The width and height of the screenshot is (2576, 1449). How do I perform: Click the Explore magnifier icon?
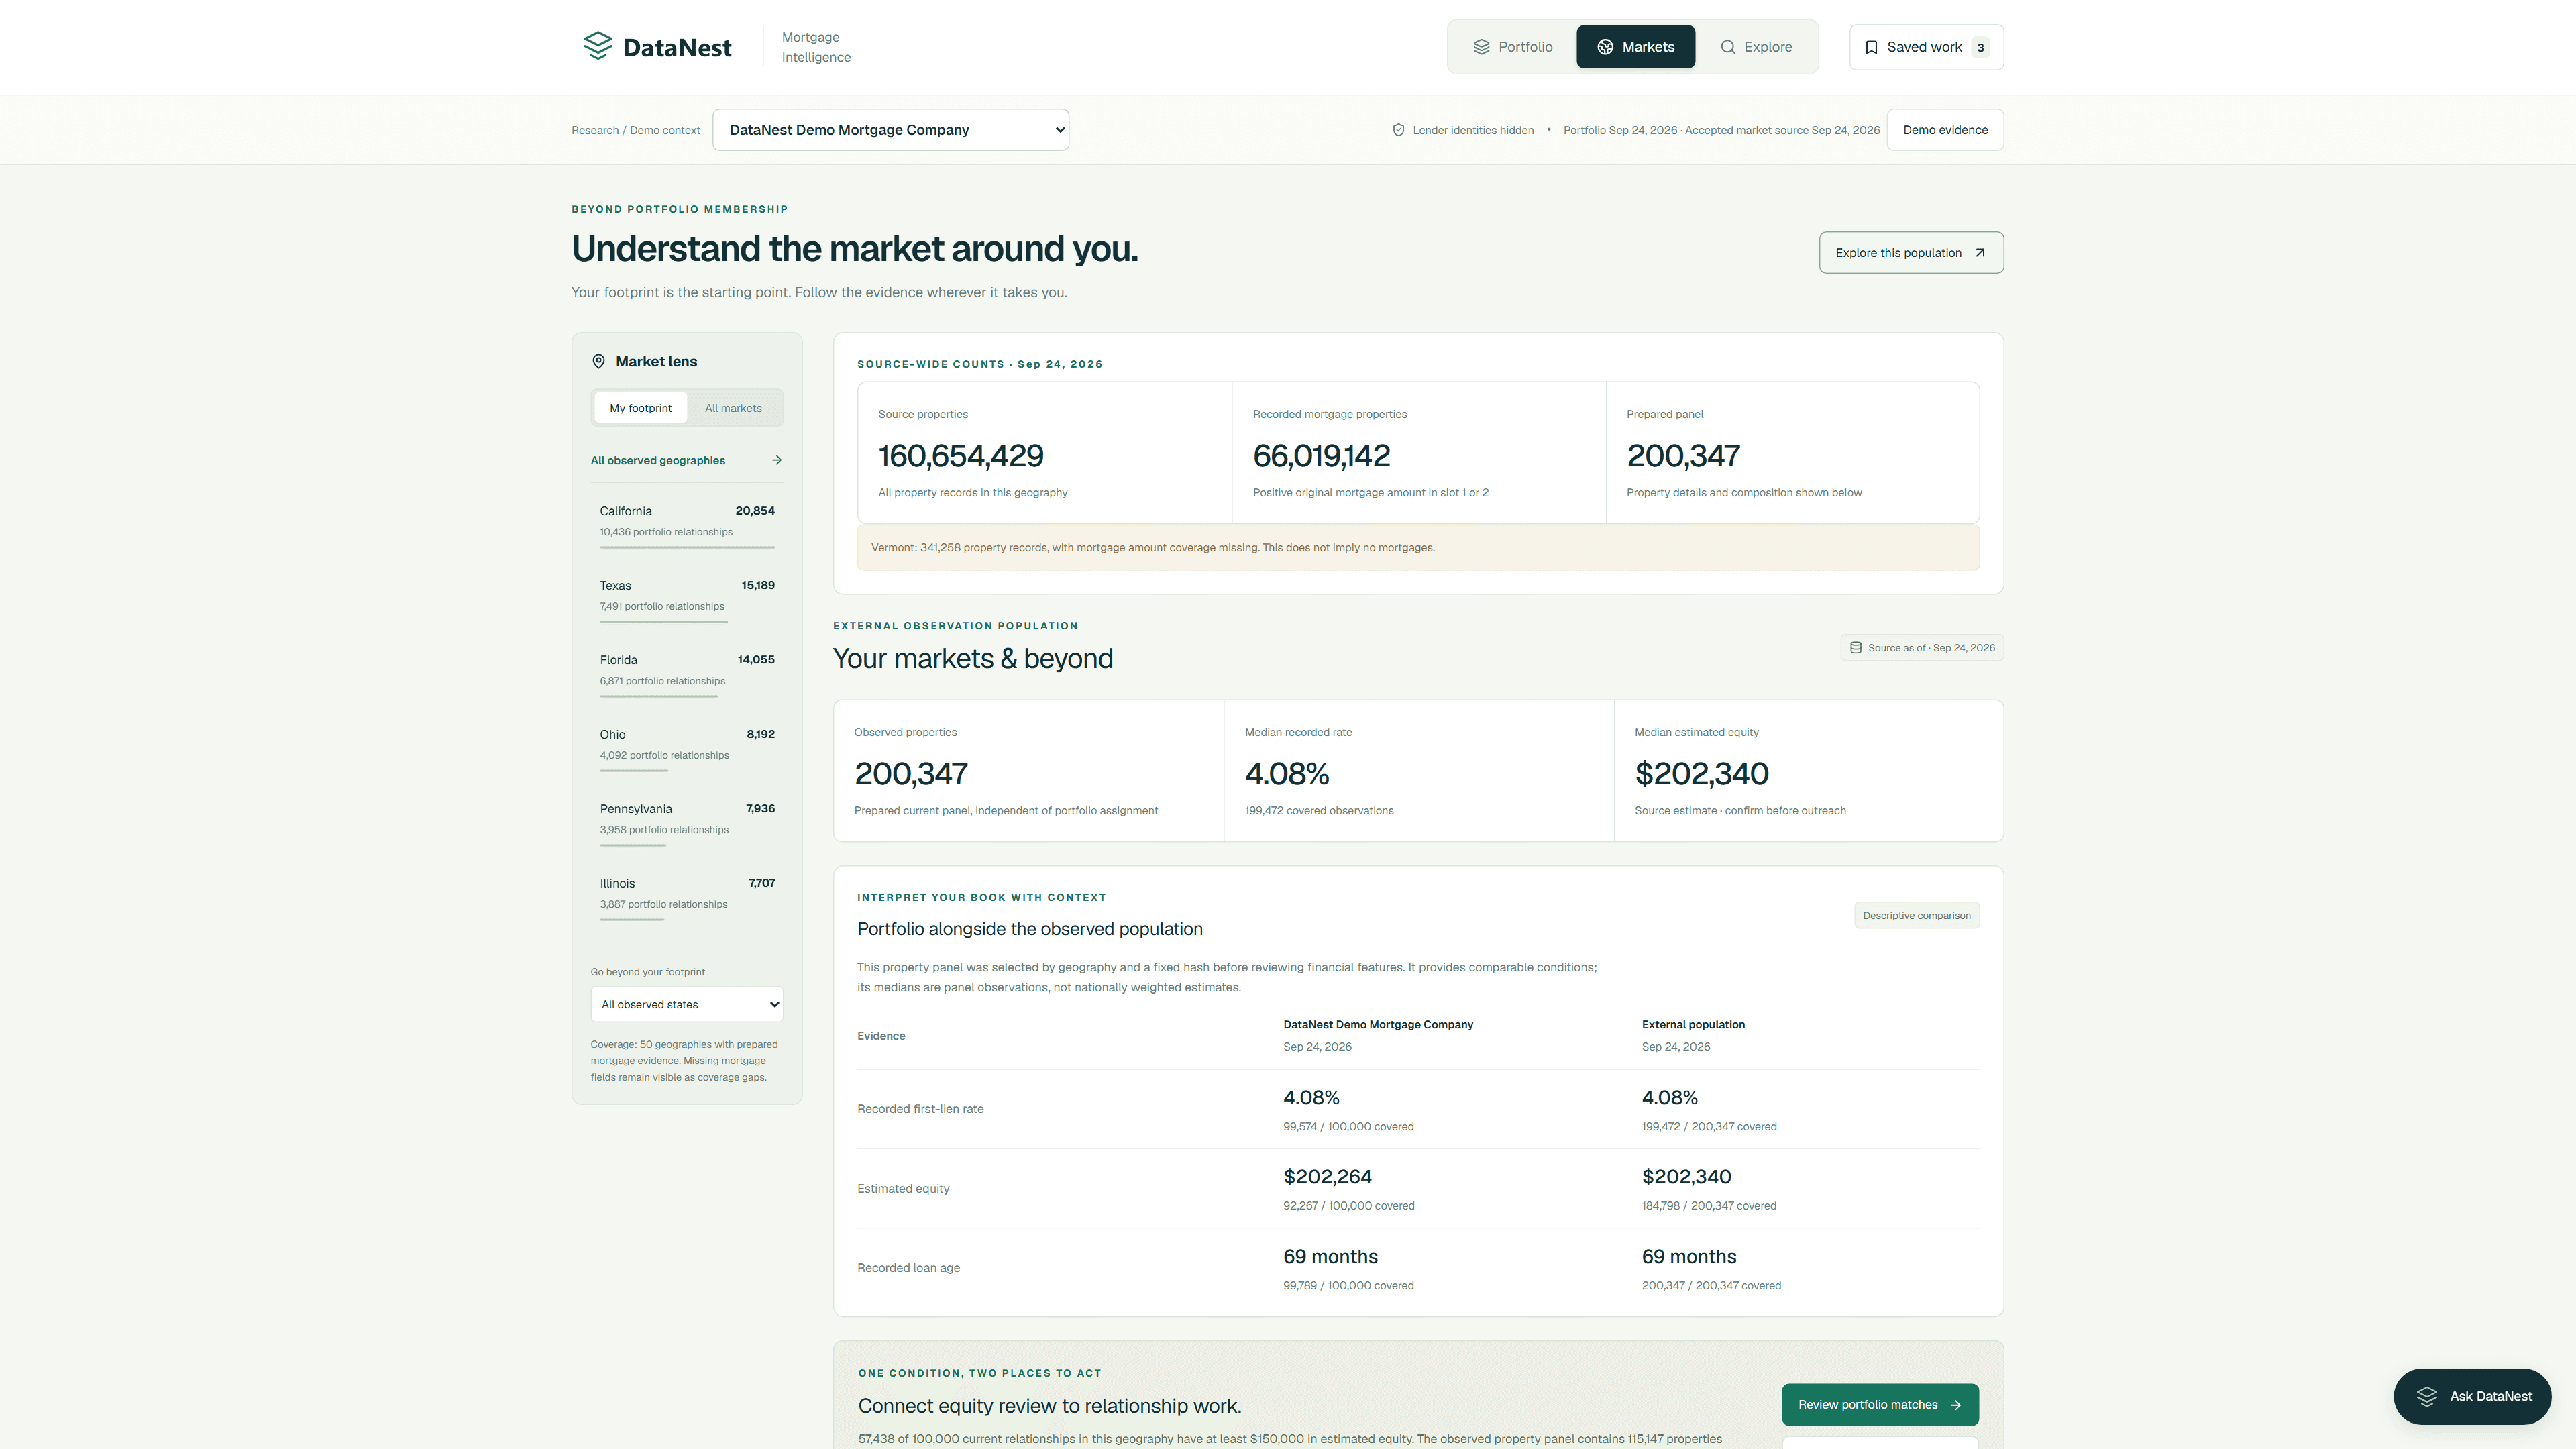[x=1727, y=47]
